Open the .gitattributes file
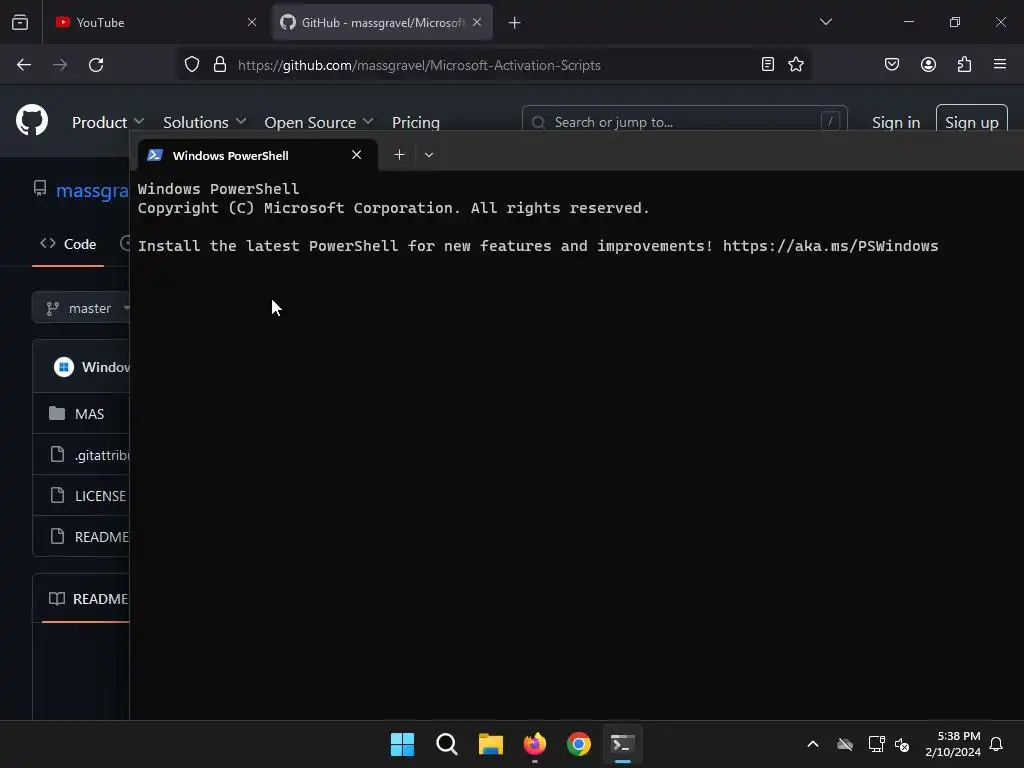This screenshot has height=768, width=1024. 102,455
